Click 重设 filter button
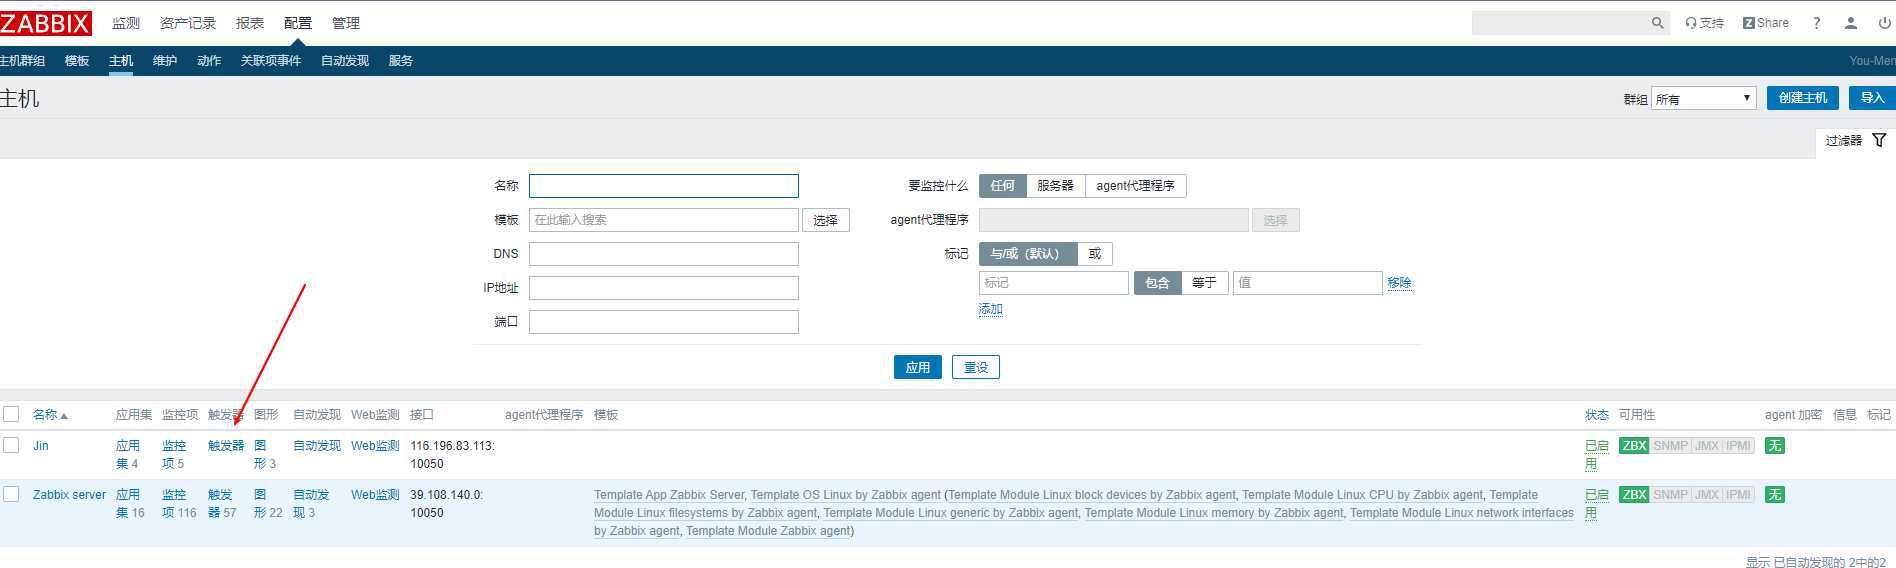Screen dimensions: 1896x568 pyautogui.click(x=976, y=367)
